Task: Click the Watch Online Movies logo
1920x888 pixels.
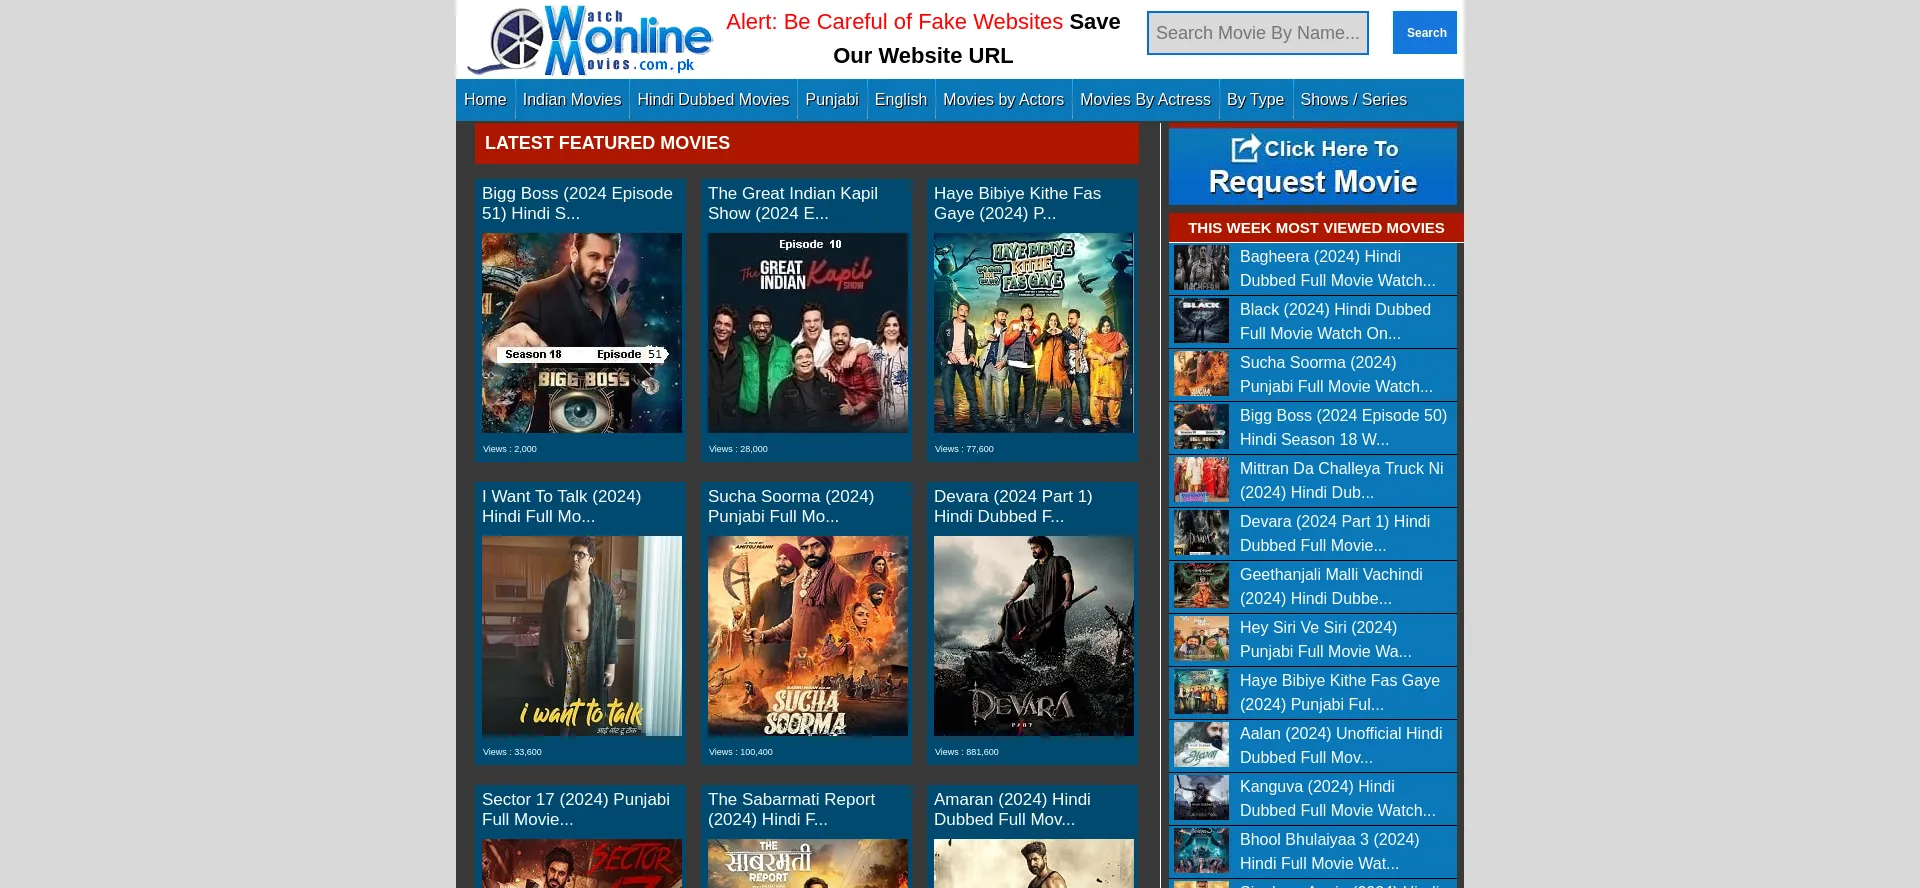Action: pos(590,40)
